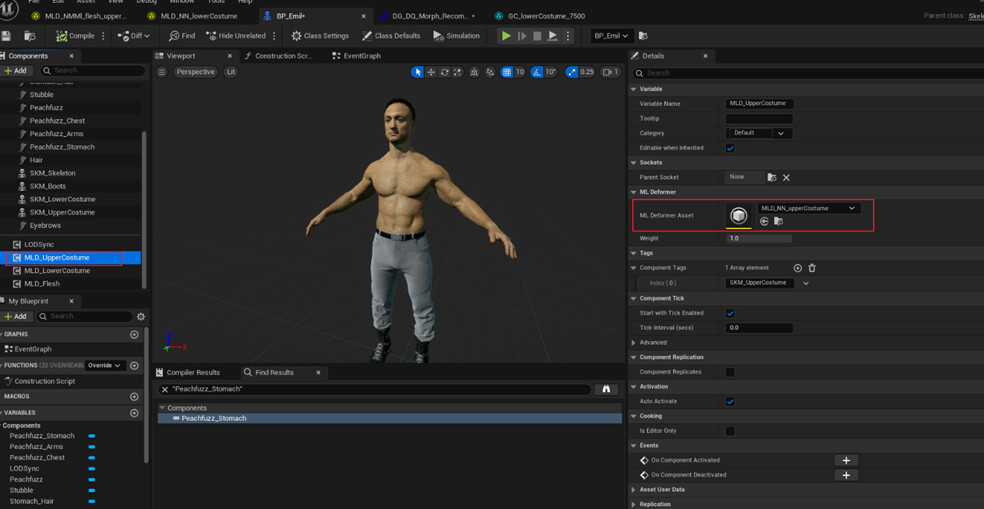Compile the blueprint
Screen dimensions: 984x509
point(75,36)
